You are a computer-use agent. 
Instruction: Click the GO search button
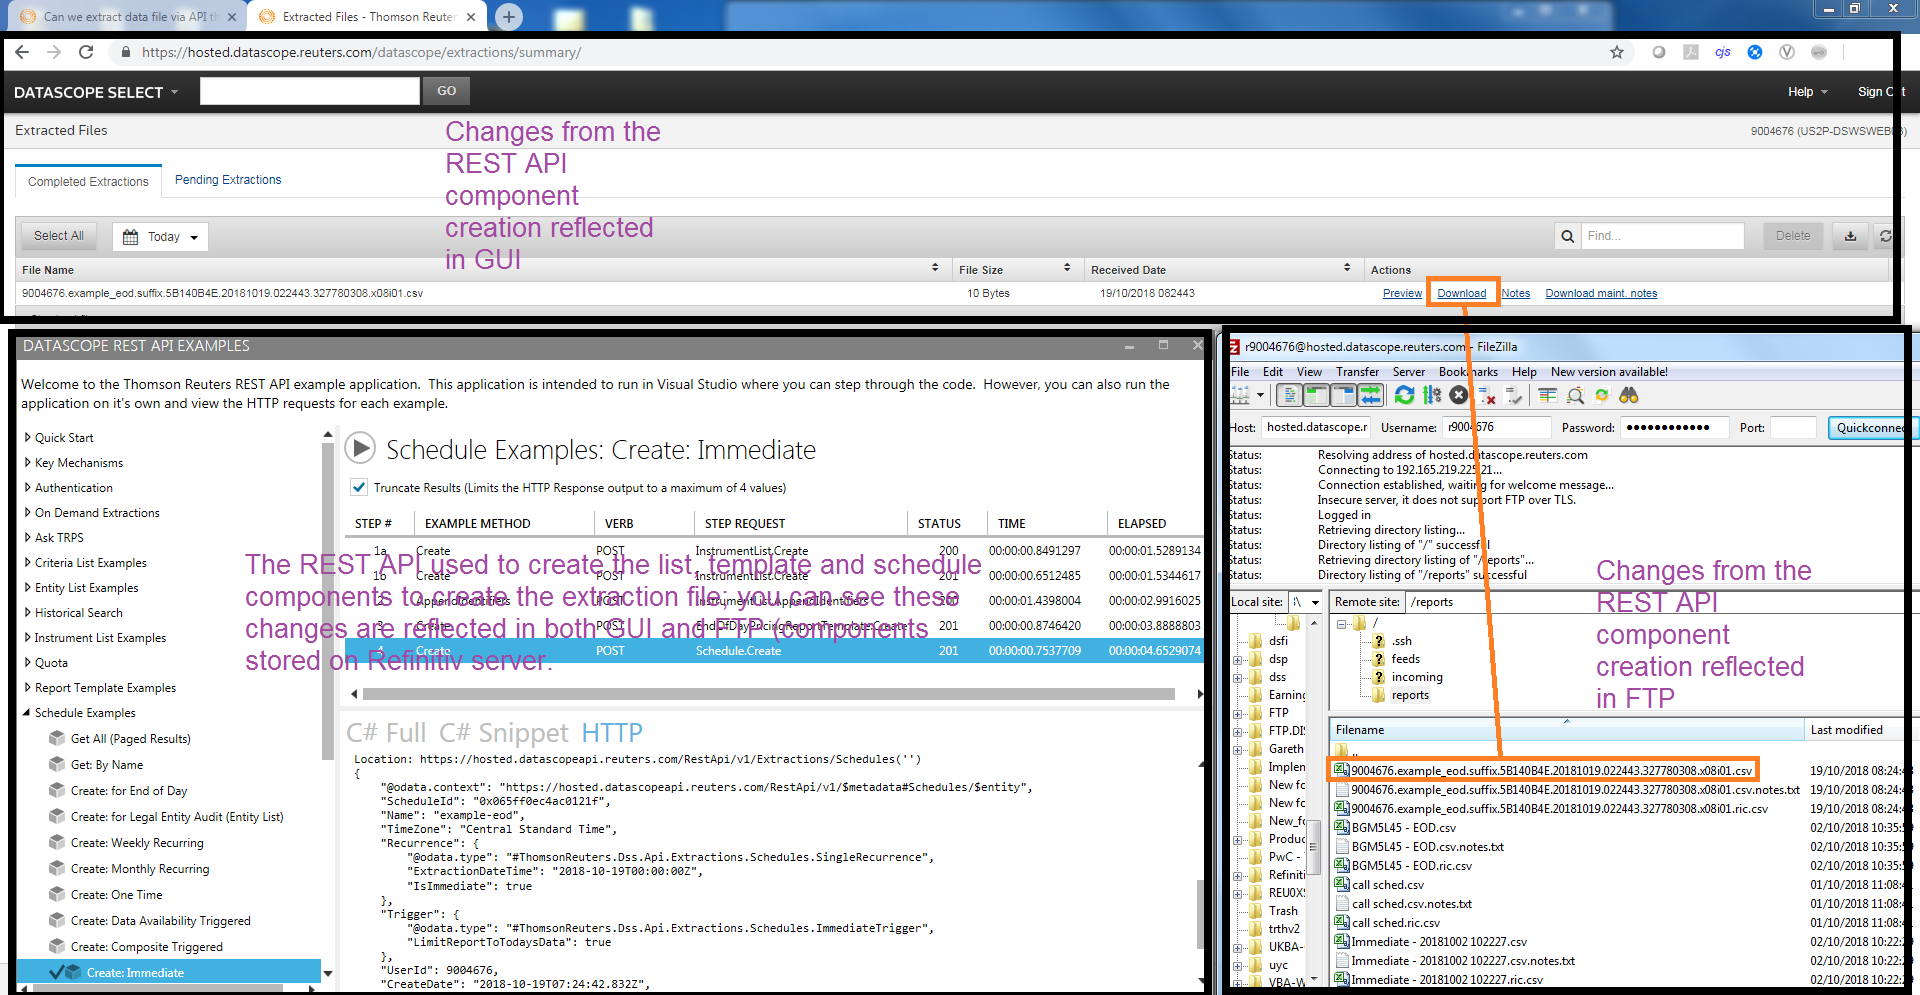446,91
